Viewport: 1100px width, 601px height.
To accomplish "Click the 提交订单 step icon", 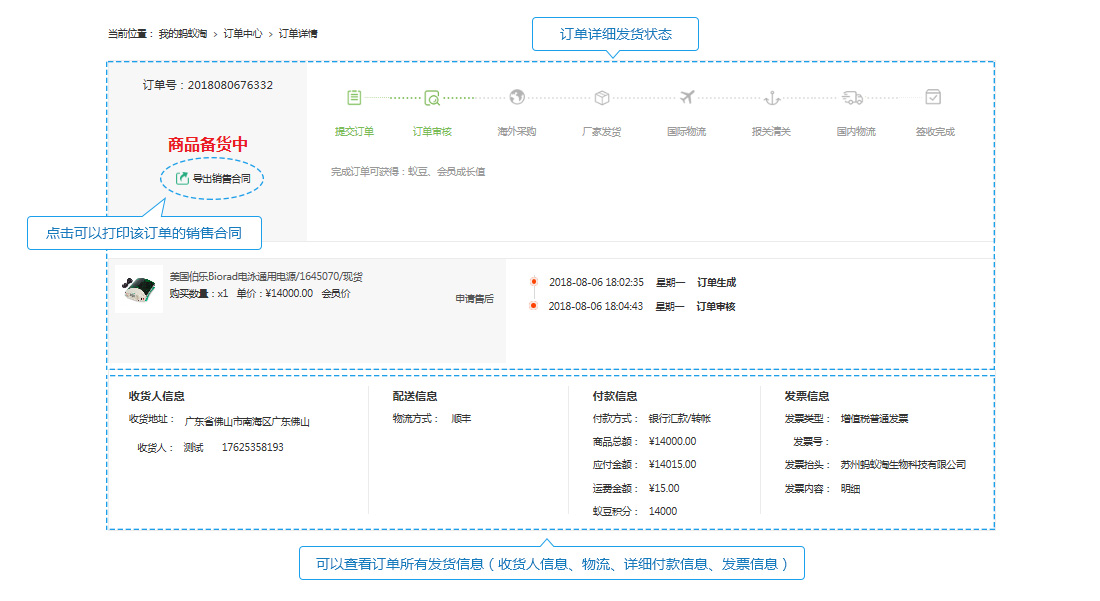I will click(354, 97).
